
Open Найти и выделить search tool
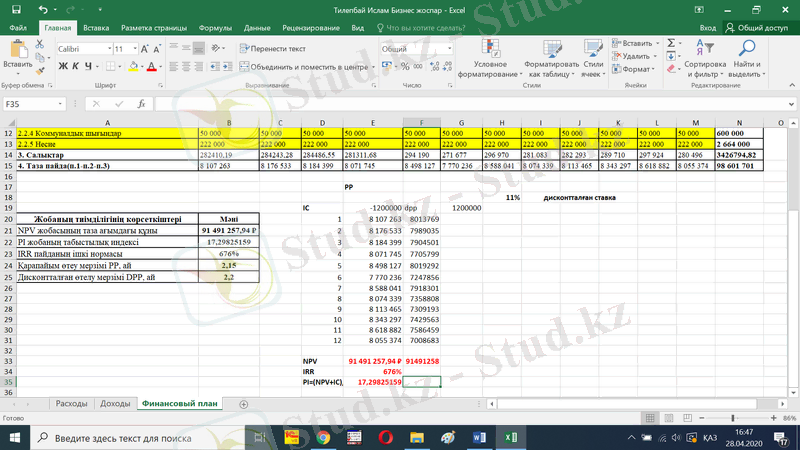[x=745, y=60]
